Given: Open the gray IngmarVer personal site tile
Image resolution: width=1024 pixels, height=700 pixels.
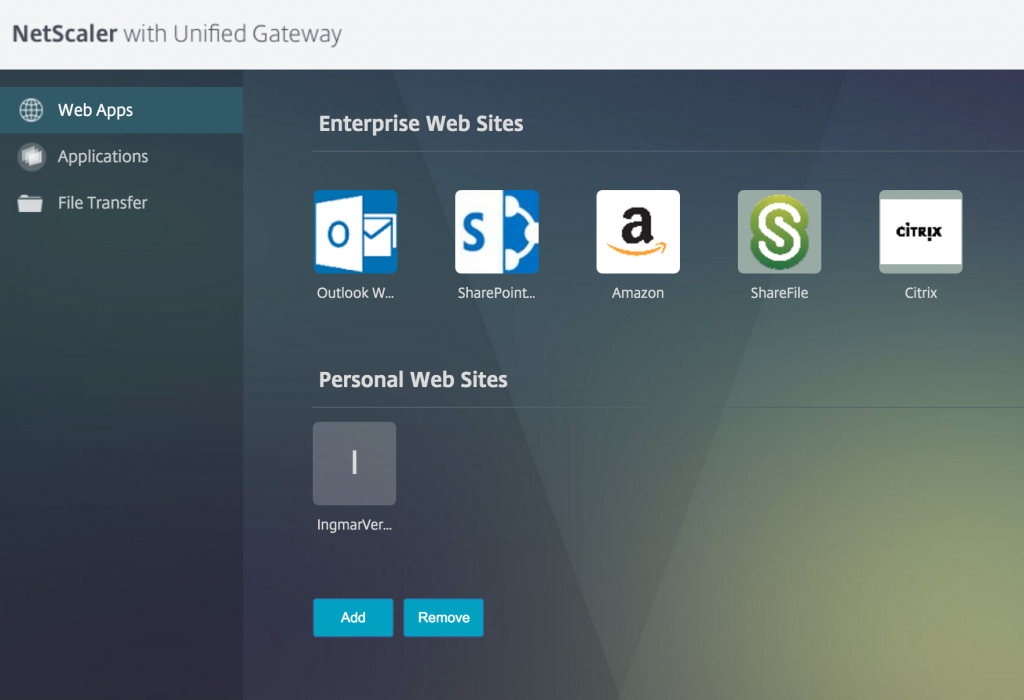Looking at the screenshot, I should coord(354,463).
